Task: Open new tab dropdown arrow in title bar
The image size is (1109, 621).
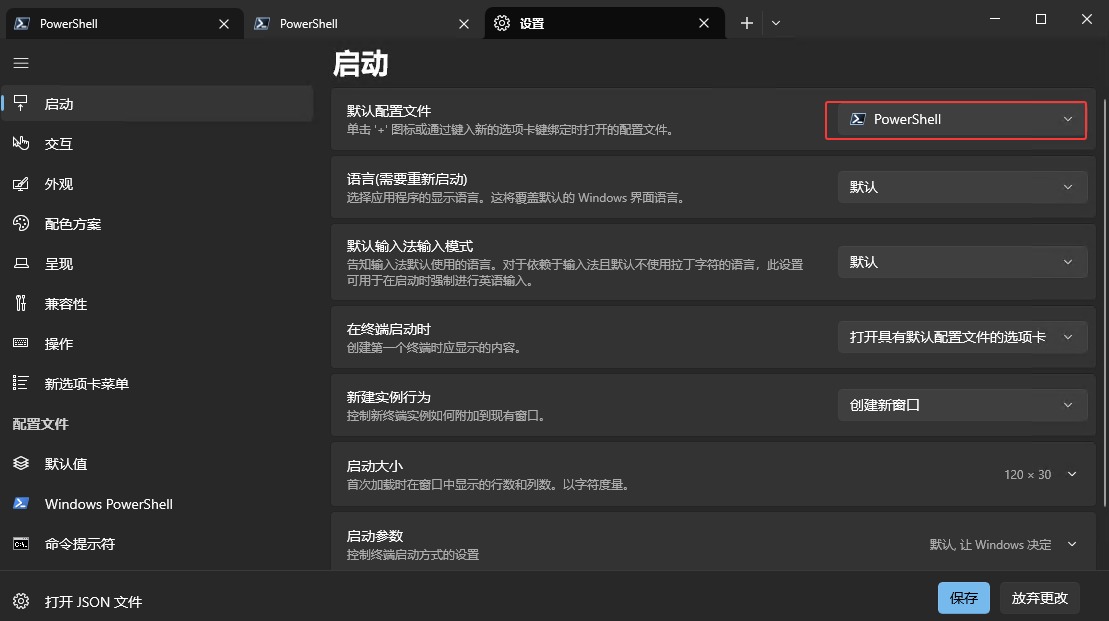Action: click(776, 24)
